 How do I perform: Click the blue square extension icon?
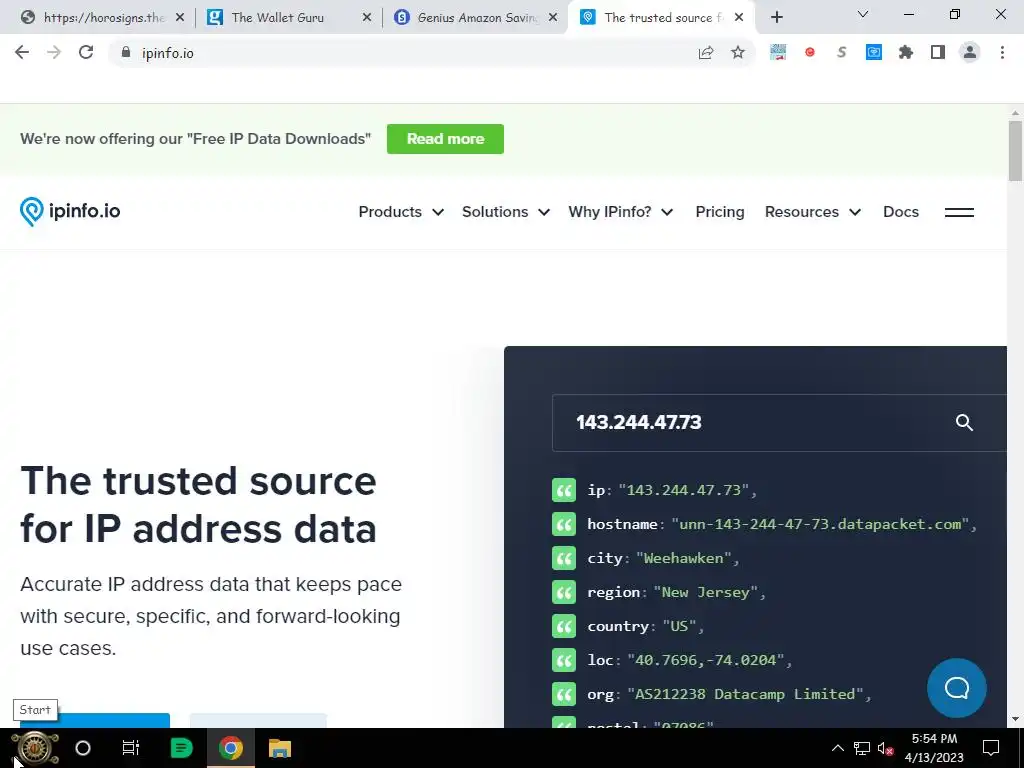[x=874, y=52]
